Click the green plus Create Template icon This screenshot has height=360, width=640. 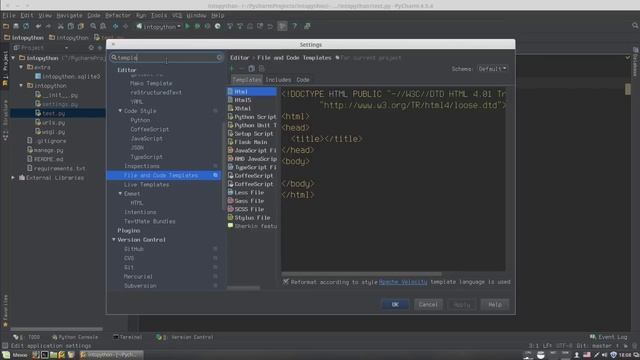click(232, 69)
